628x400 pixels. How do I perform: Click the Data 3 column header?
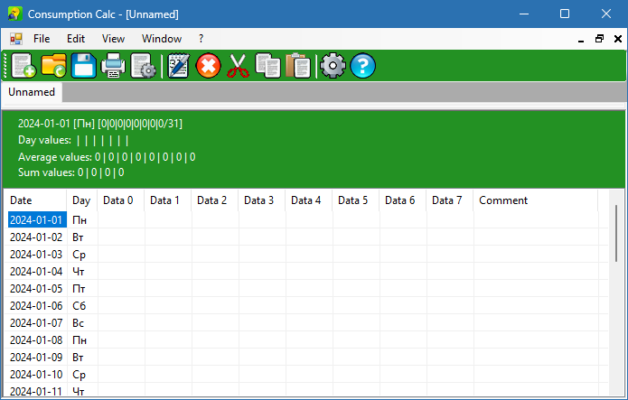(x=262, y=200)
